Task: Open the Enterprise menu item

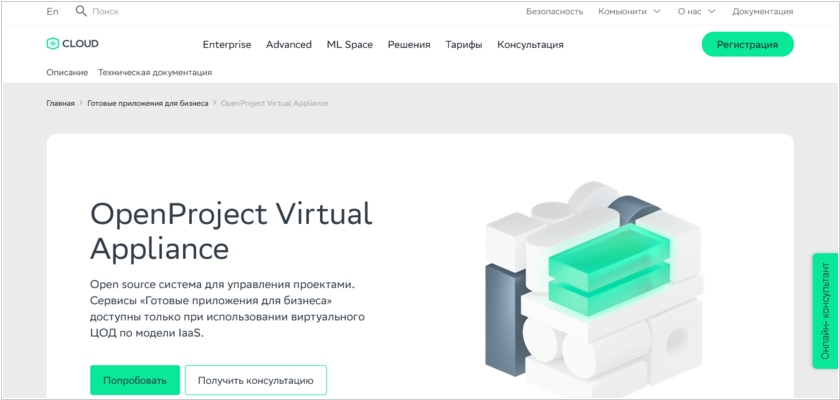Action: [227, 44]
